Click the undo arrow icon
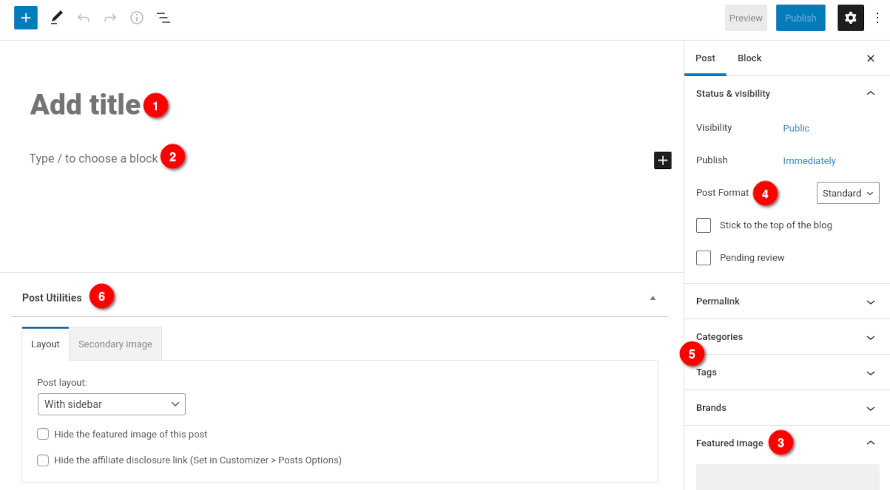 (x=83, y=18)
